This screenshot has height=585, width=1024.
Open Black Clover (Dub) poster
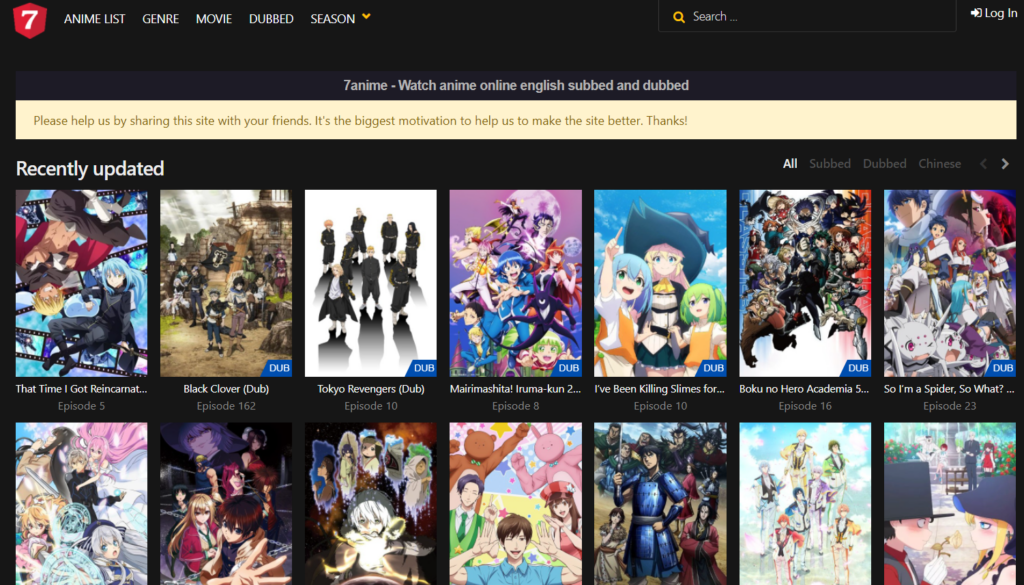coord(226,283)
